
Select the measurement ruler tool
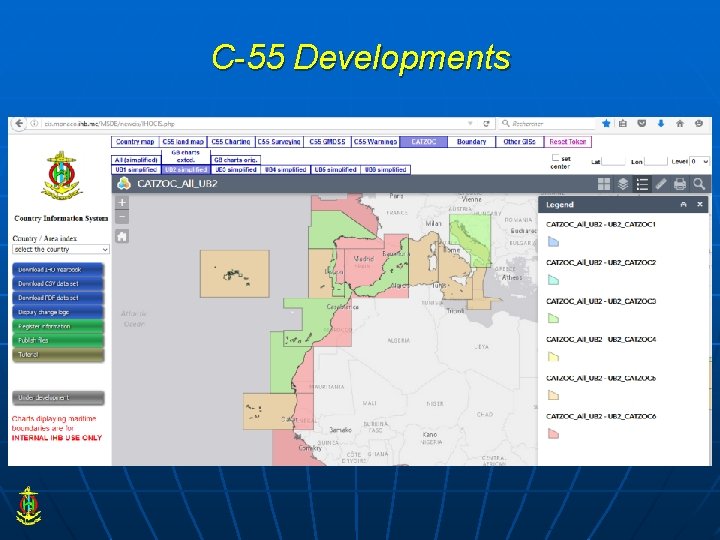(x=661, y=184)
